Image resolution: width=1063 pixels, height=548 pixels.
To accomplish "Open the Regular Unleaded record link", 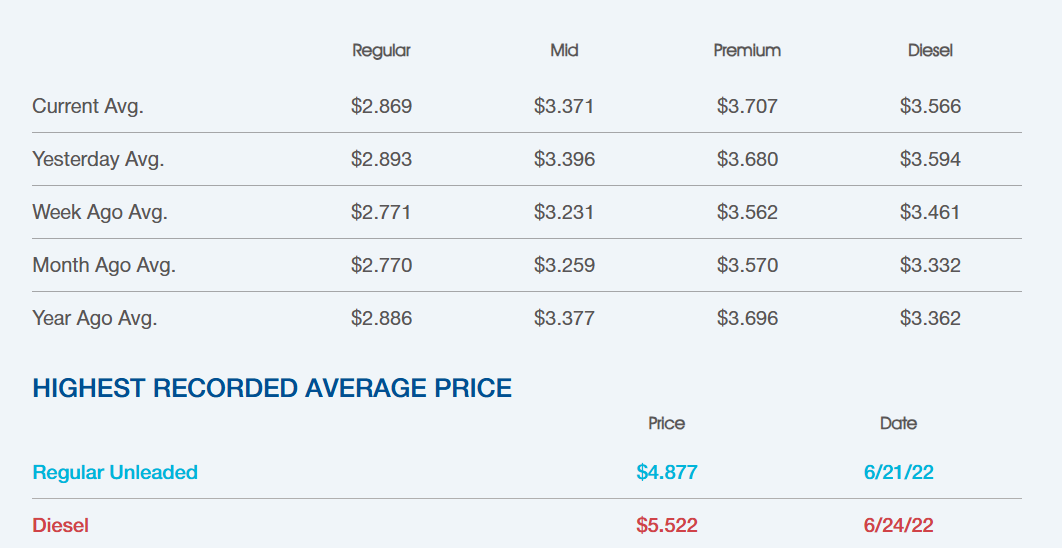I will 115,472.
